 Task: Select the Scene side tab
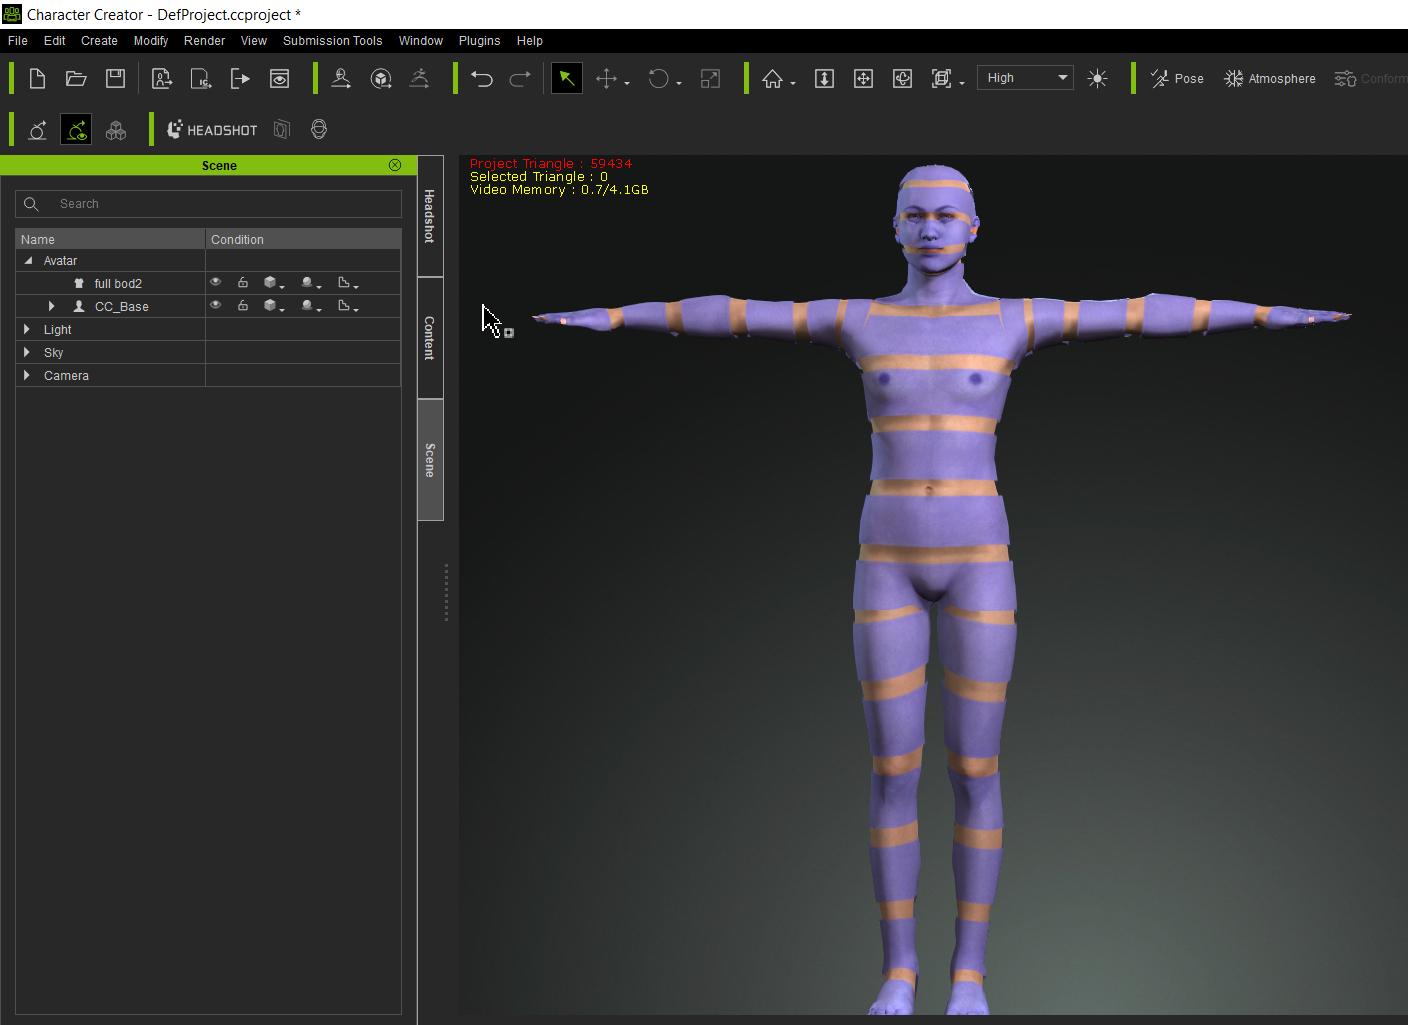430,460
